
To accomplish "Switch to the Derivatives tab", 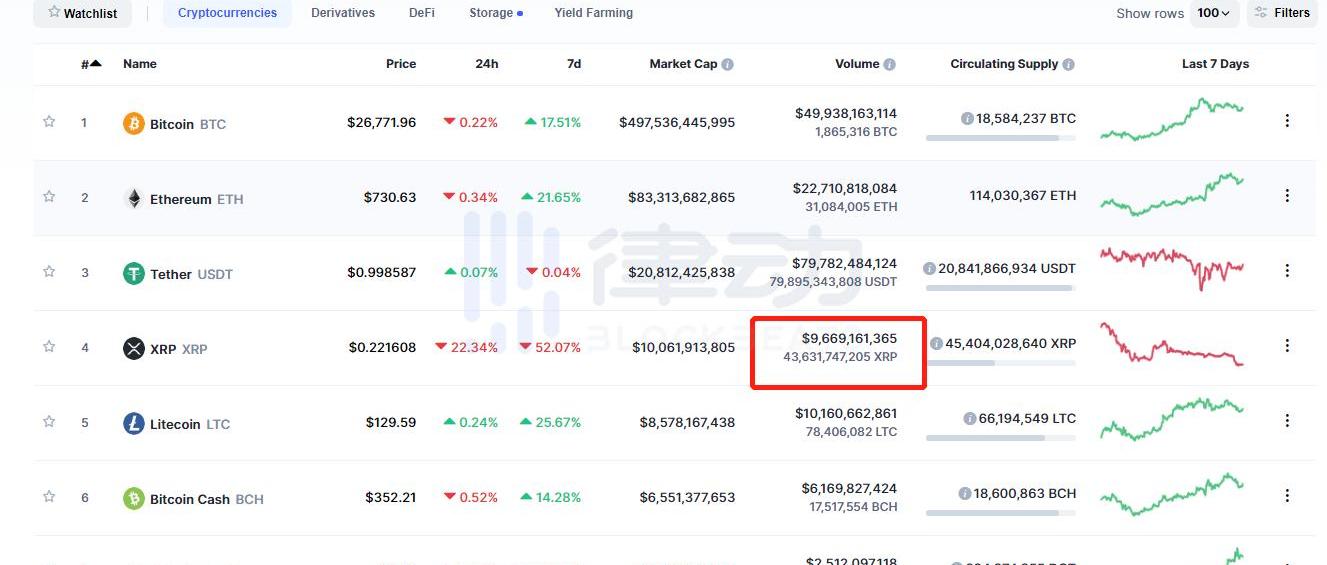I will pos(343,13).
